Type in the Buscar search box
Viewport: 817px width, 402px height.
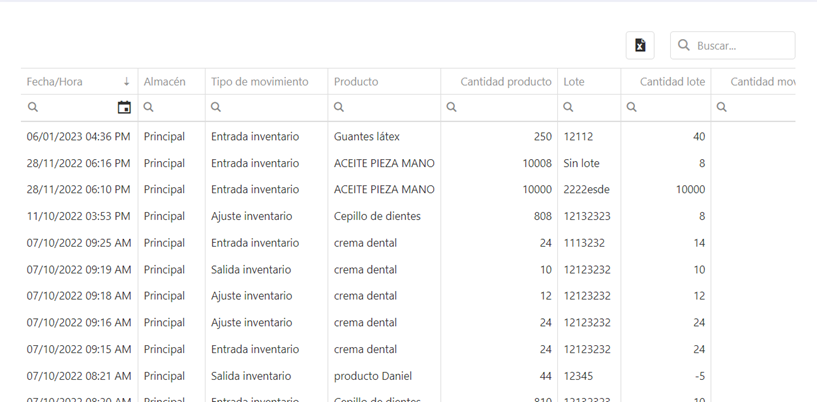(742, 45)
